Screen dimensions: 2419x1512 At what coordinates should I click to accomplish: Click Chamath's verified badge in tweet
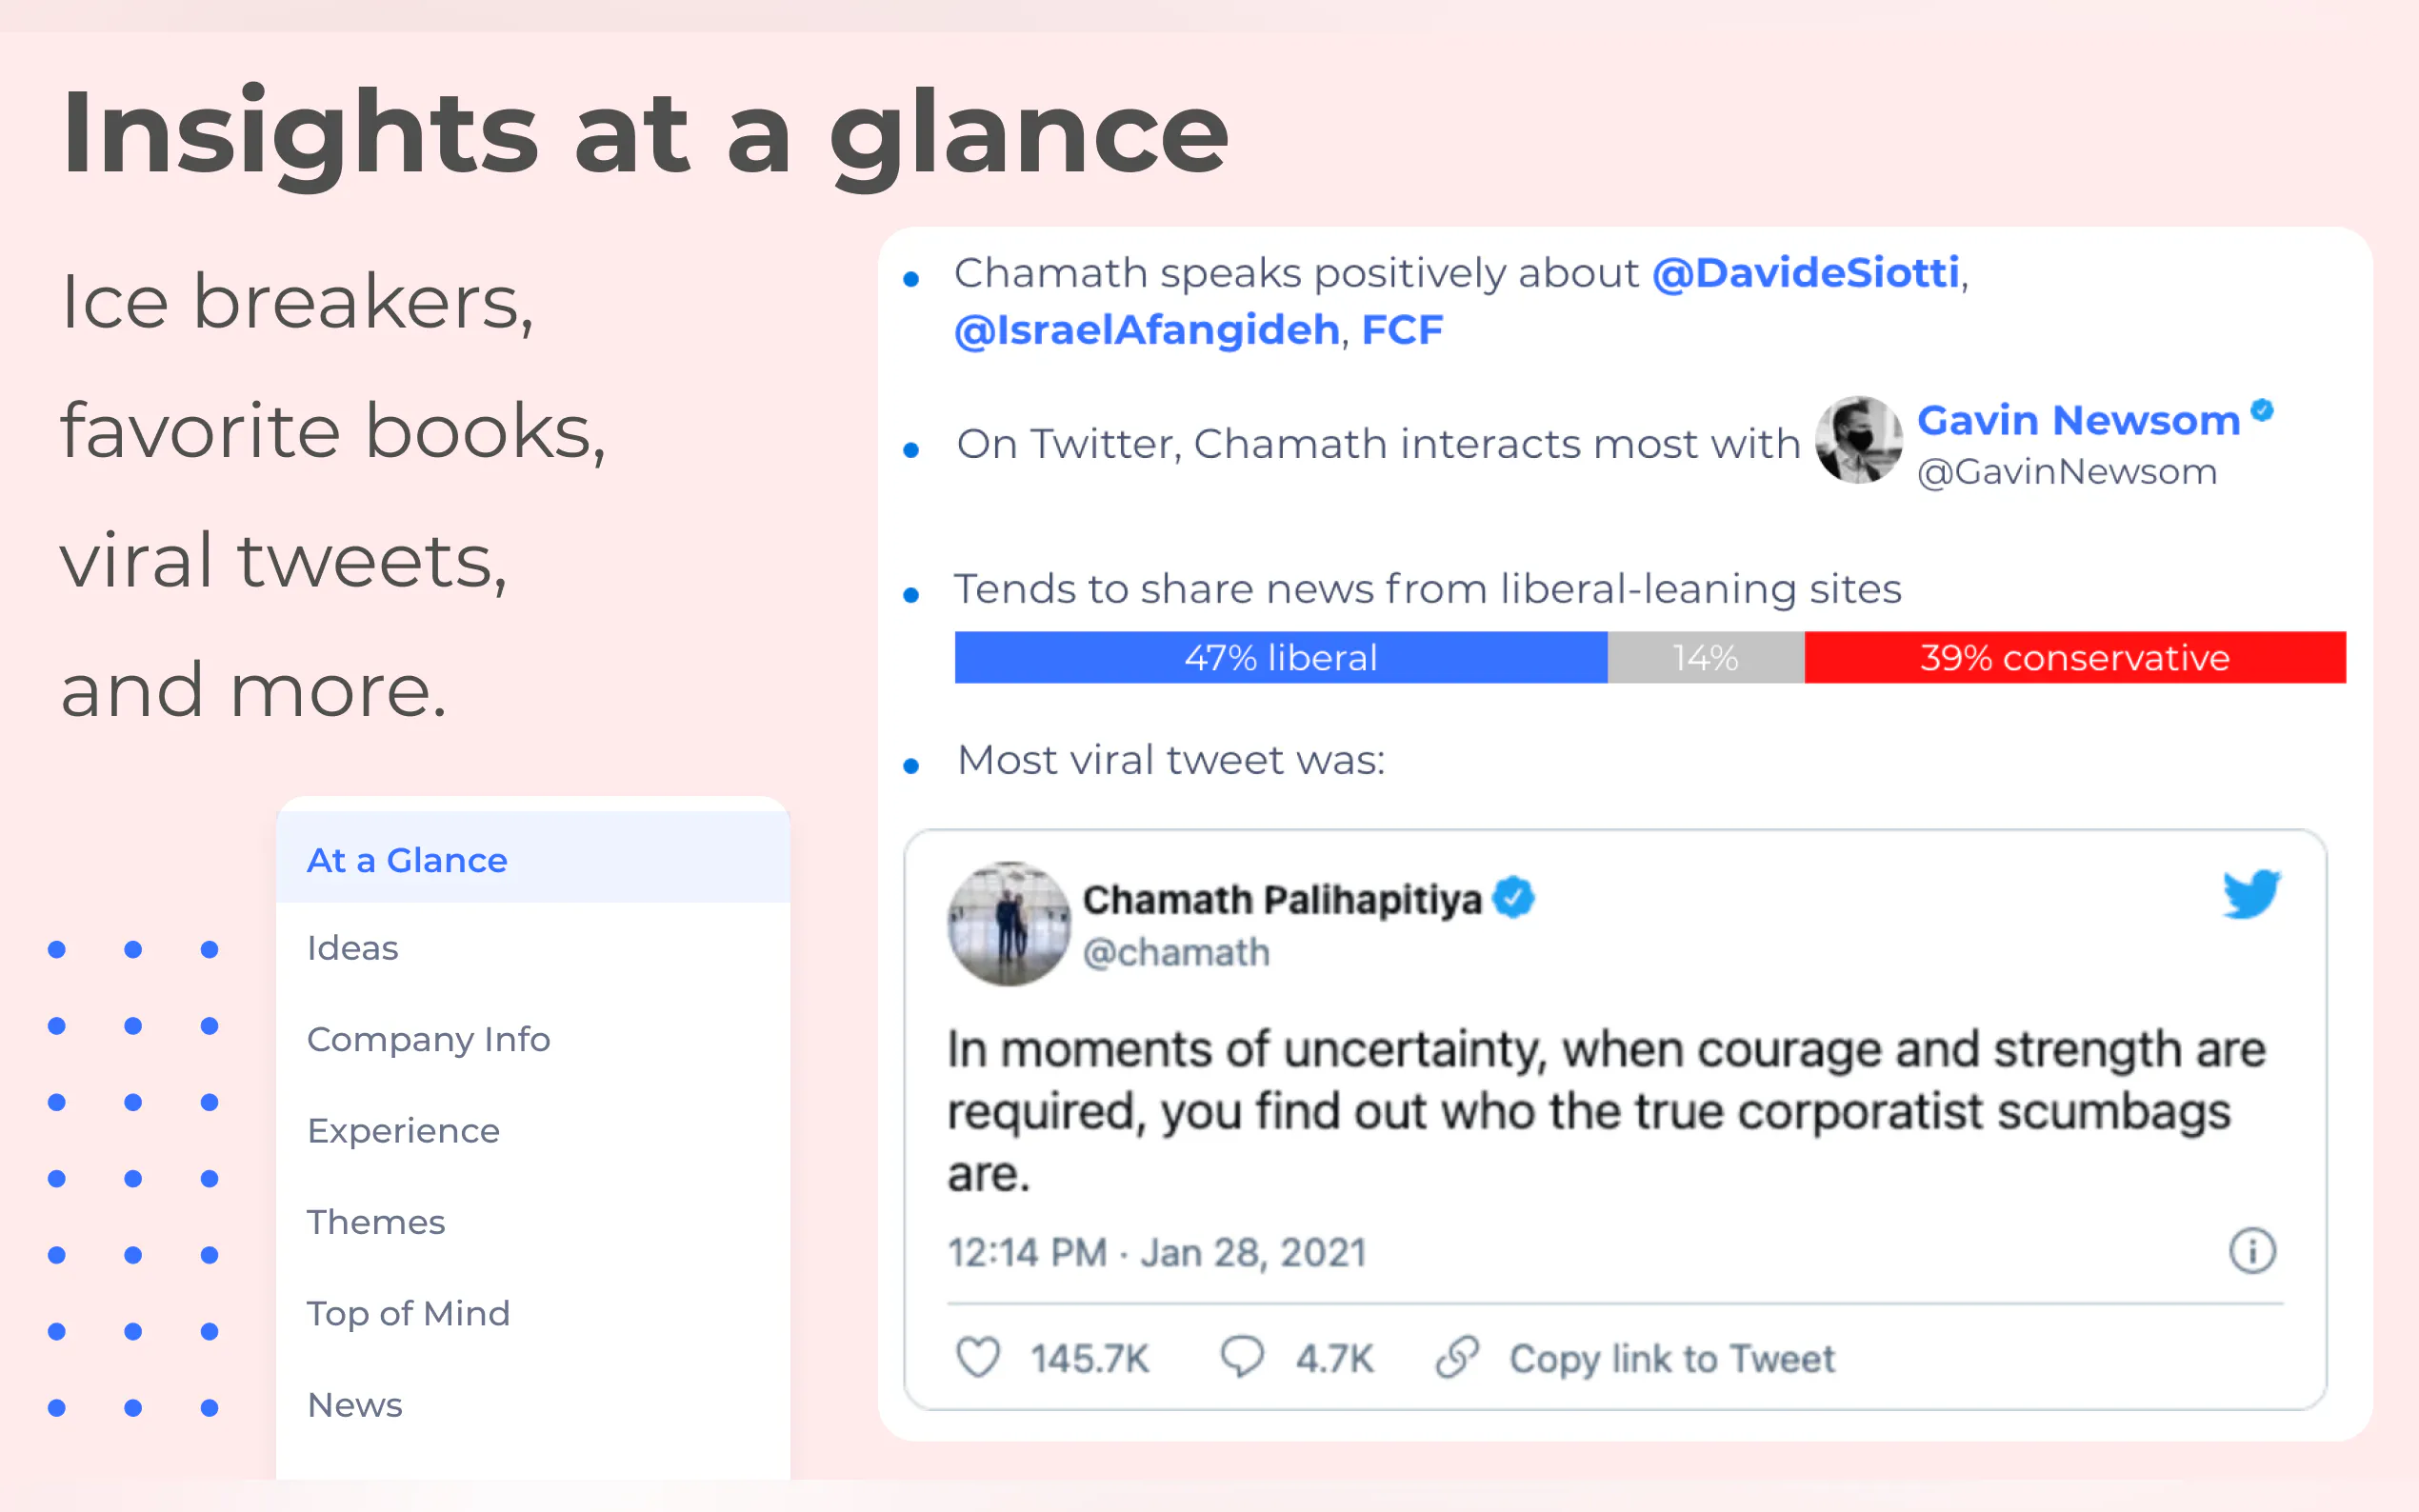(x=1513, y=897)
